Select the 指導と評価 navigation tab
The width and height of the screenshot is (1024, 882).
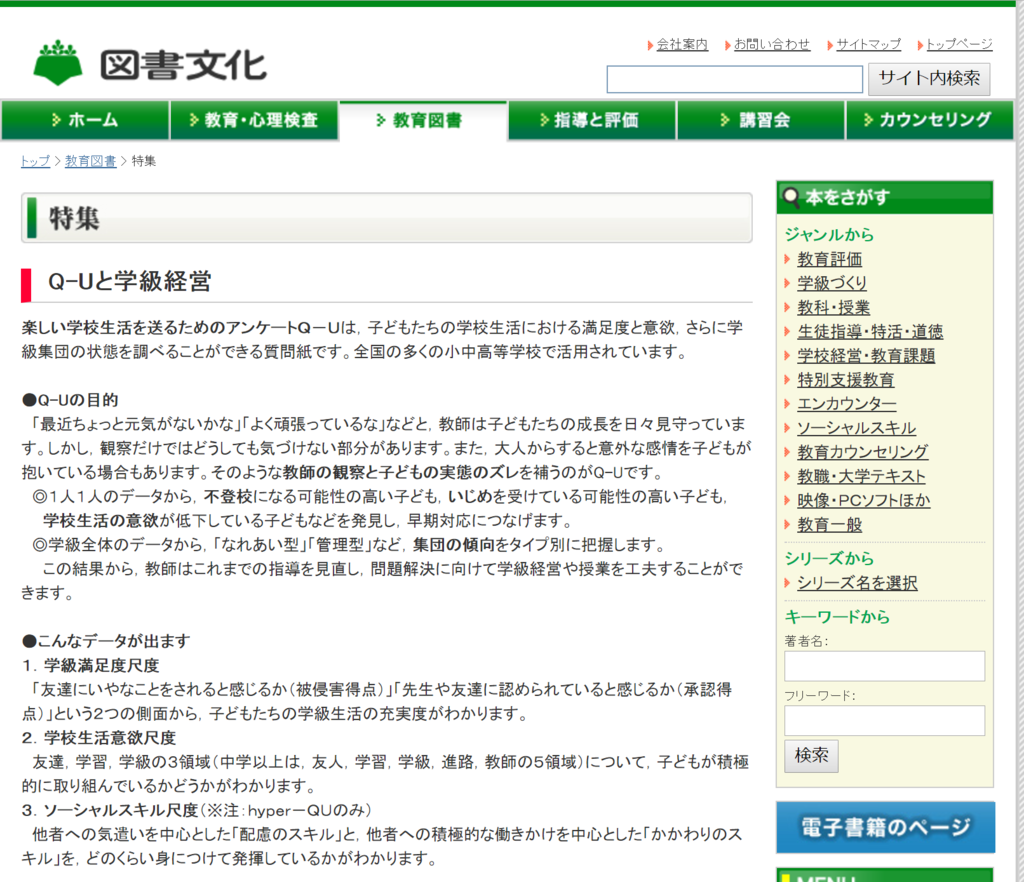pyautogui.click(x=592, y=120)
